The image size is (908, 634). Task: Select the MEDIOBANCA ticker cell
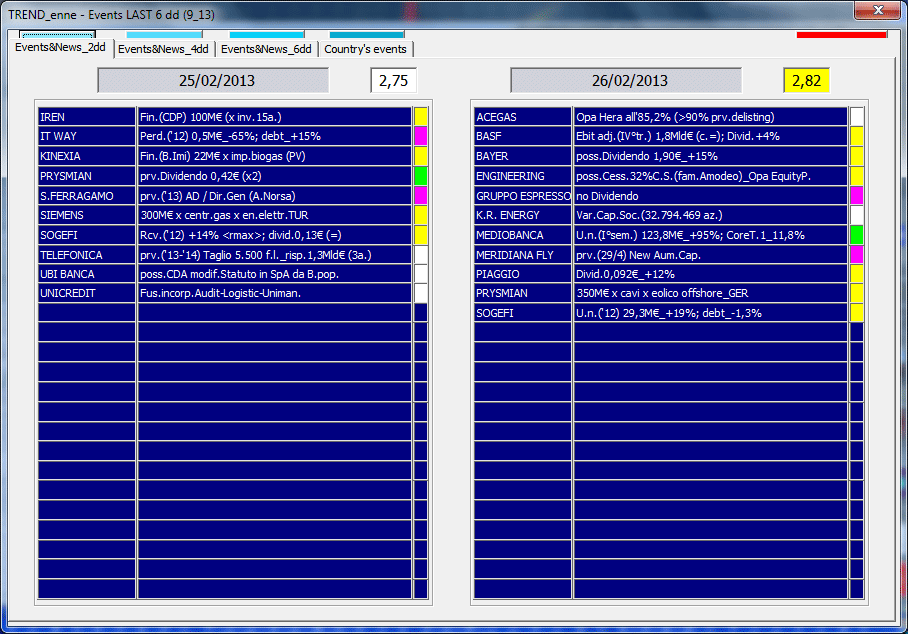523,234
